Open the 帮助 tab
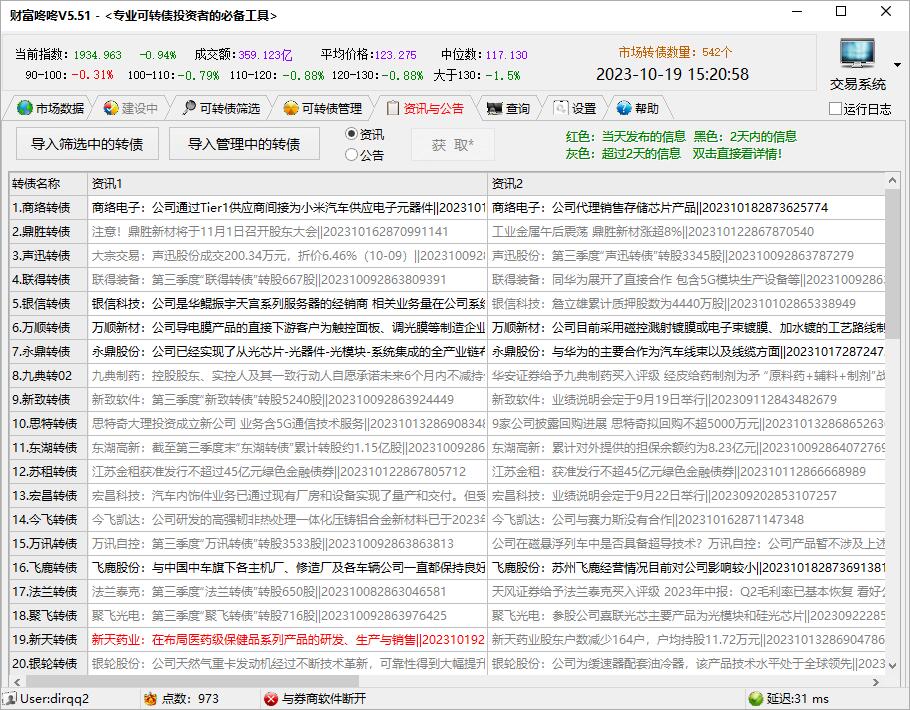The height and width of the screenshot is (710, 910). tap(638, 108)
